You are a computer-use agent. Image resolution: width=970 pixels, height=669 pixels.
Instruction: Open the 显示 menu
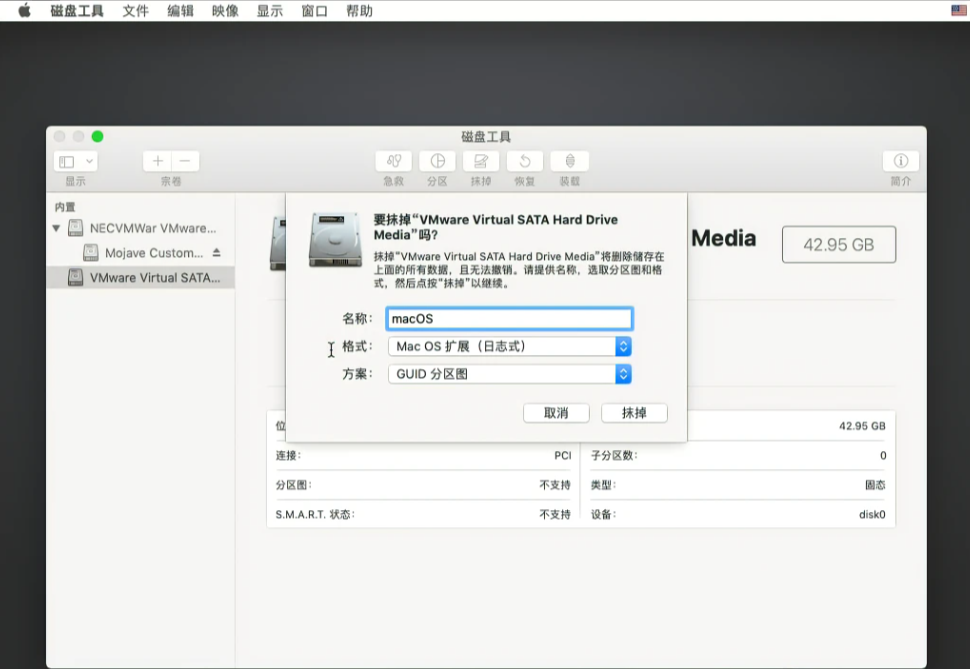click(x=270, y=11)
